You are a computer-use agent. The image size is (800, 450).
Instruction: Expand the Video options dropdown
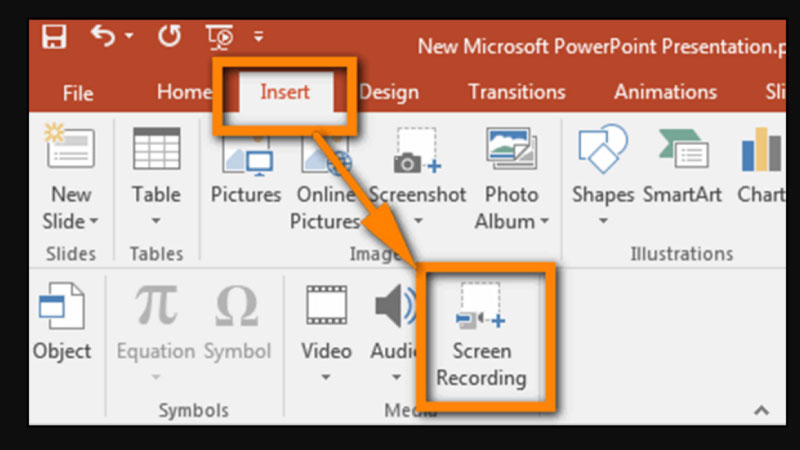[x=326, y=378]
